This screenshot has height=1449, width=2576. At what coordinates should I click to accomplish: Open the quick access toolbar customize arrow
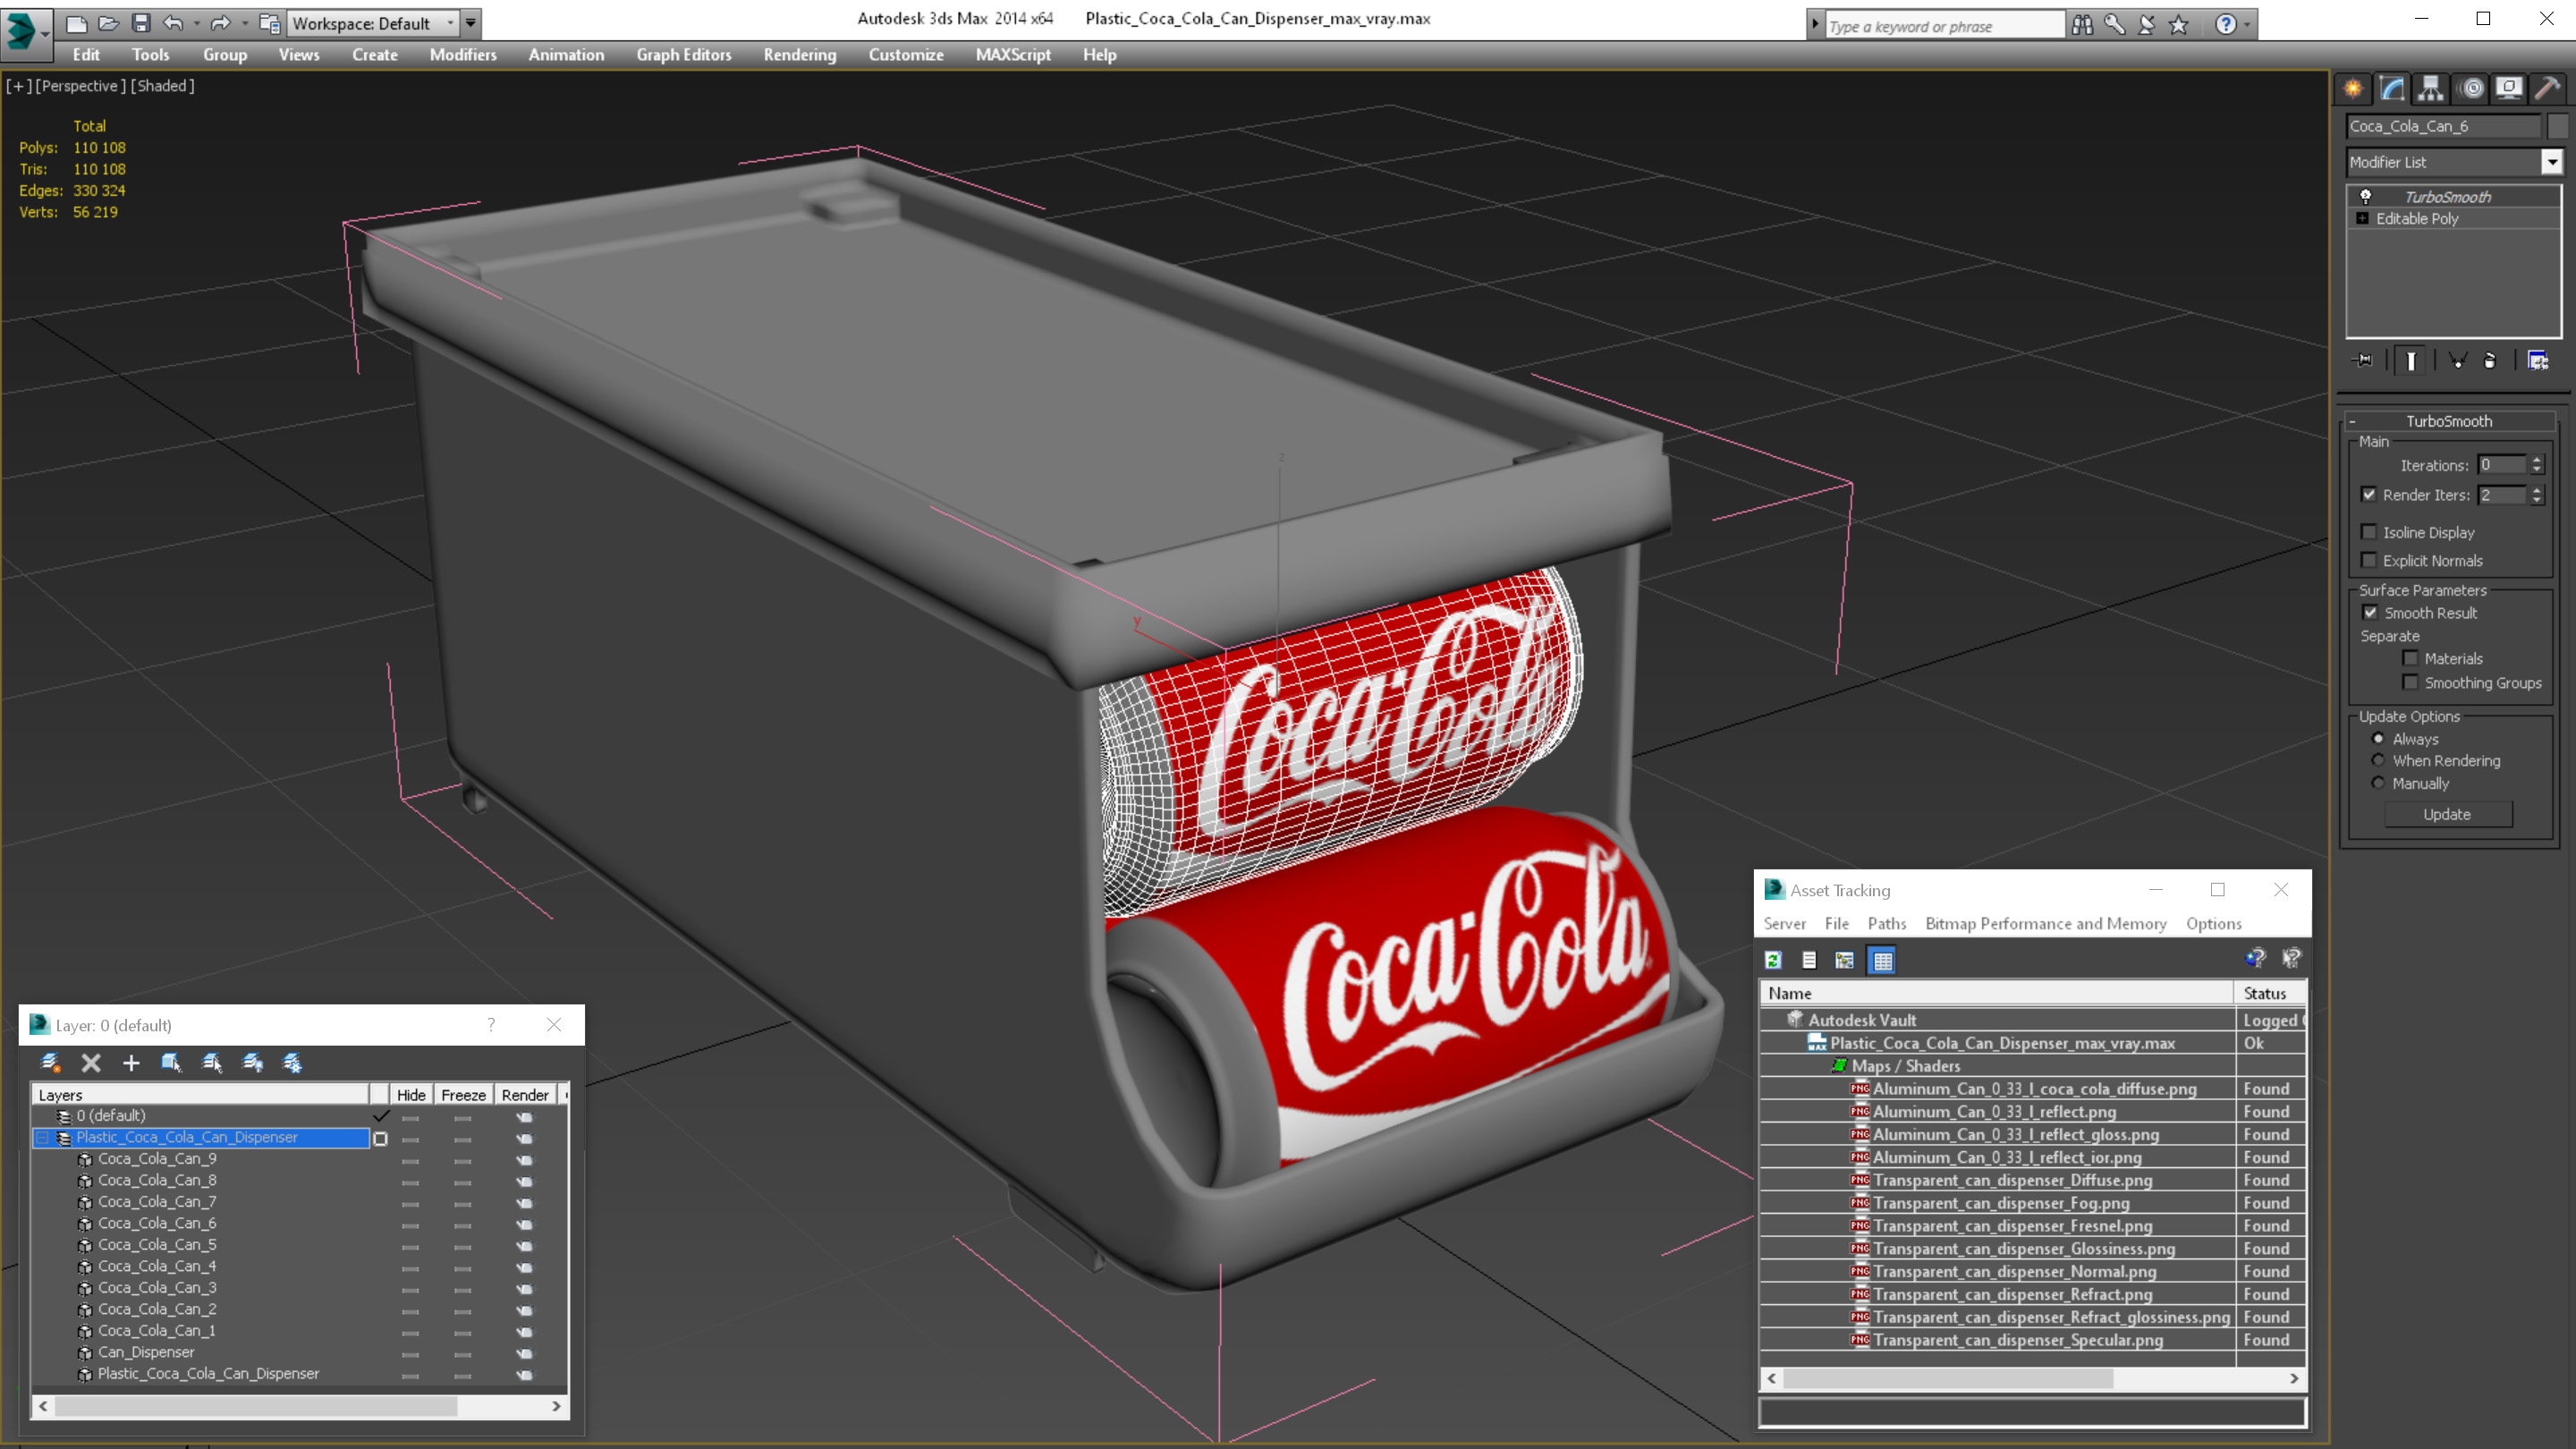click(x=470, y=23)
